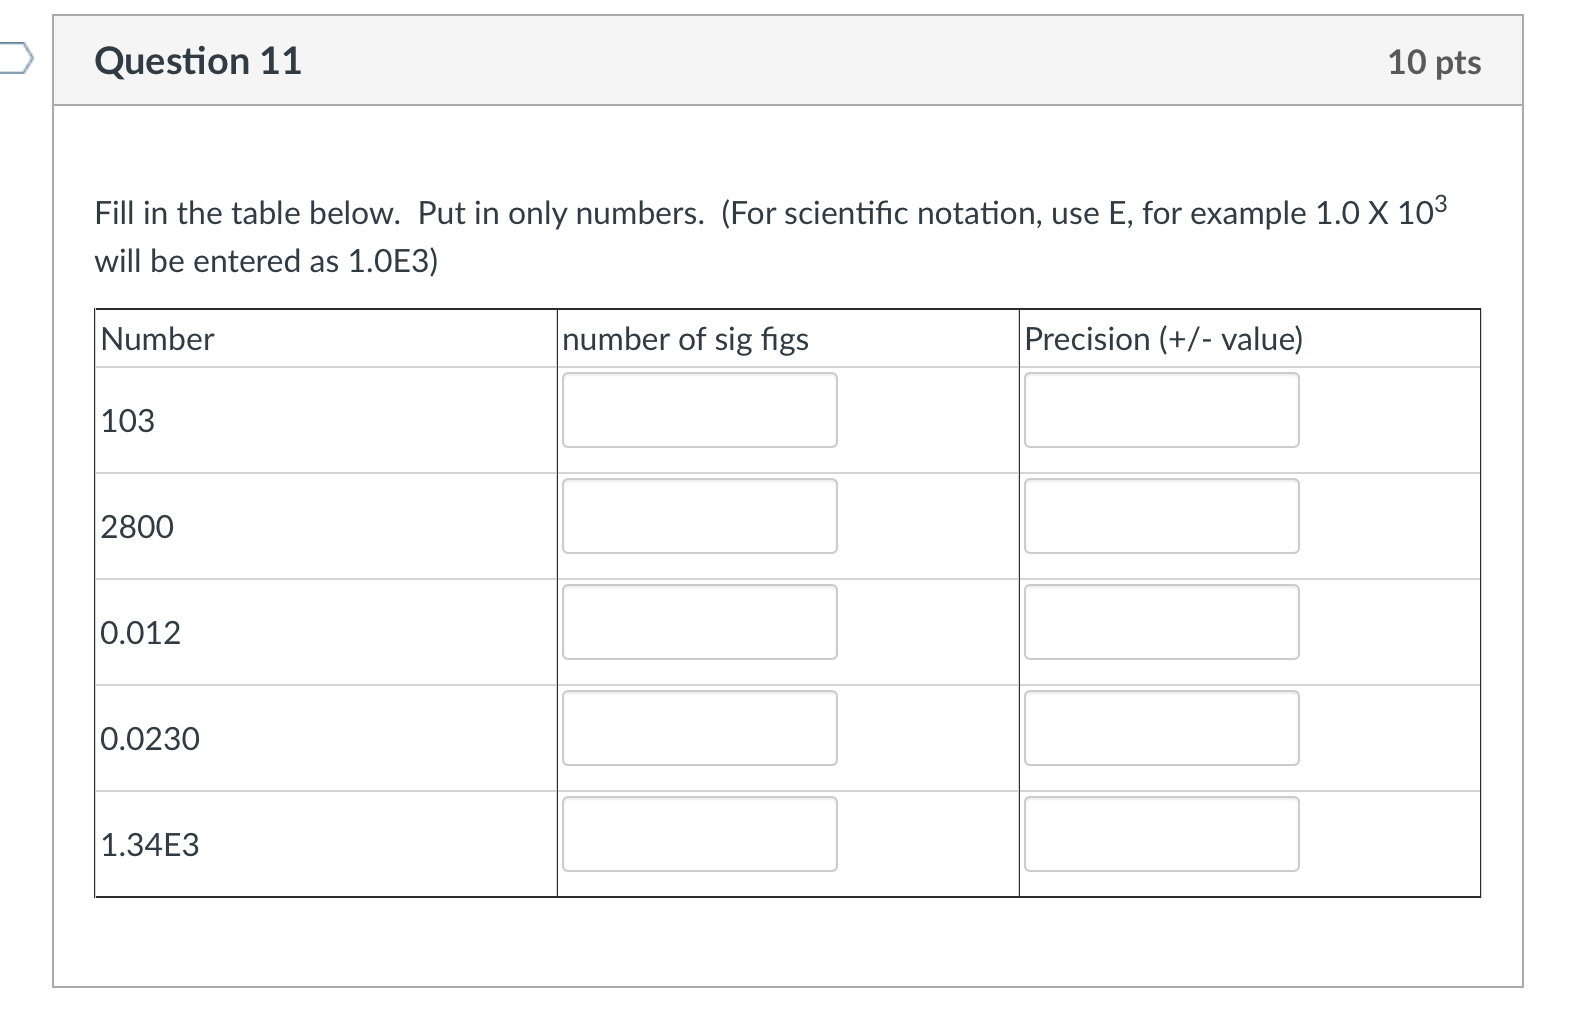This screenshot has height=1012, width=1594.
Task: Click the 103 number cell
Action: (128, 421)
